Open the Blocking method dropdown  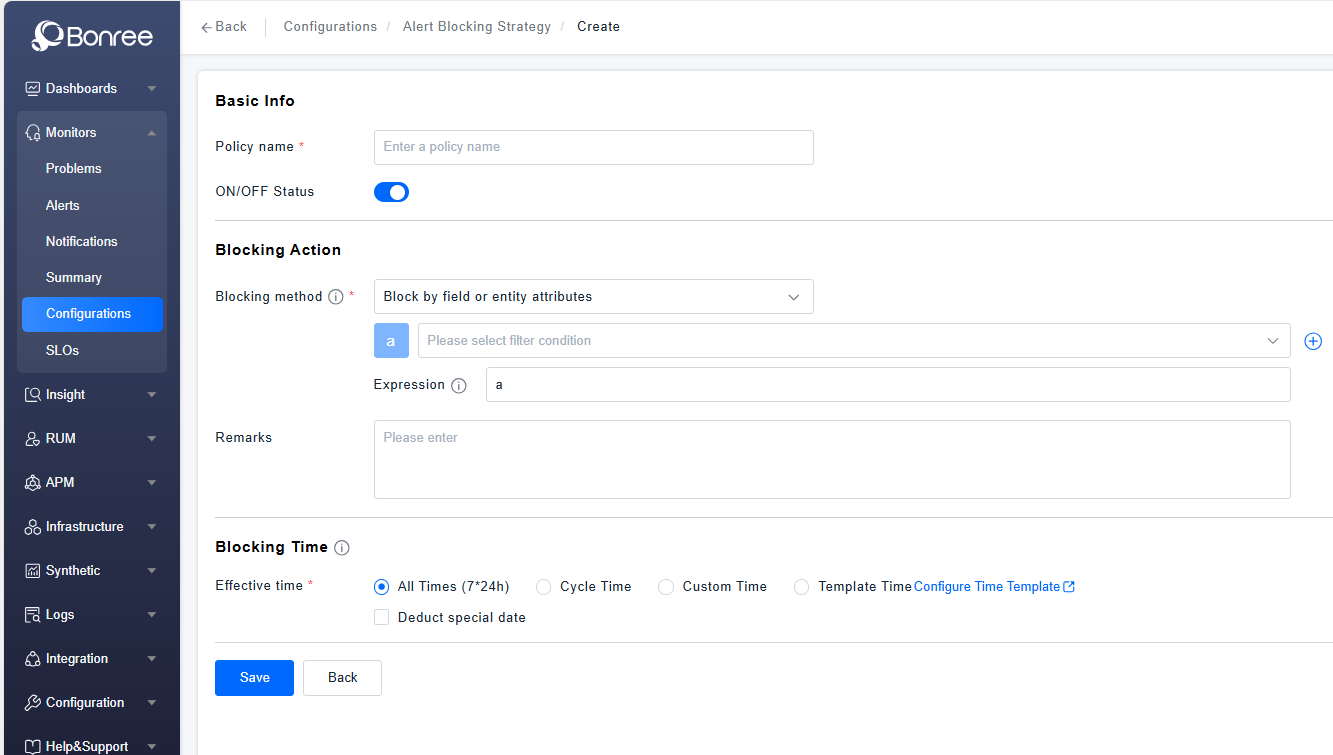click(593, 297)
